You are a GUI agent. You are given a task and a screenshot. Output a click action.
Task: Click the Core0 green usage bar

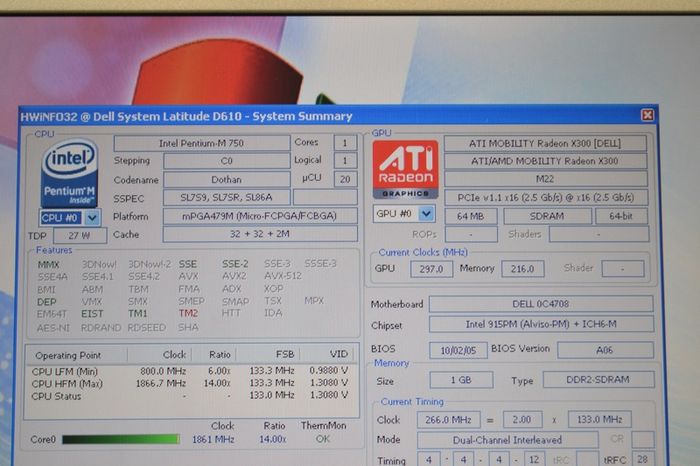coord(121,439)
